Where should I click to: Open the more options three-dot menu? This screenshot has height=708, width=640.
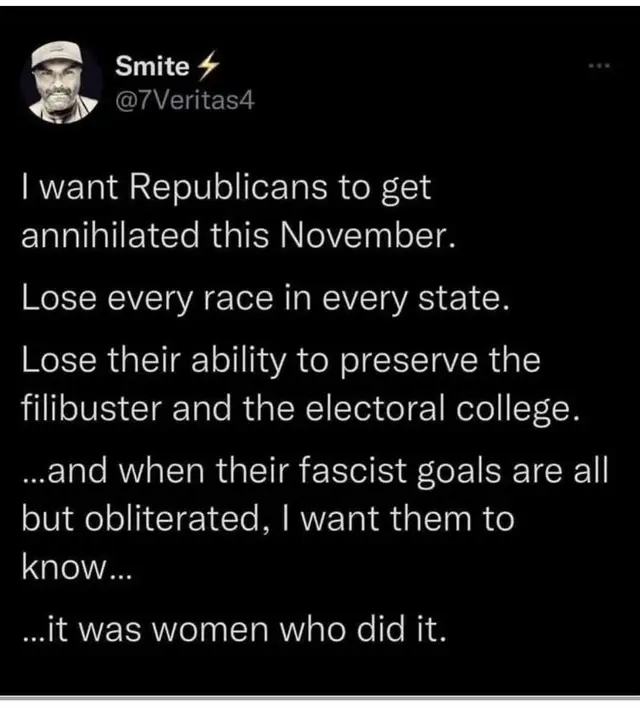[x=601, y=66]
